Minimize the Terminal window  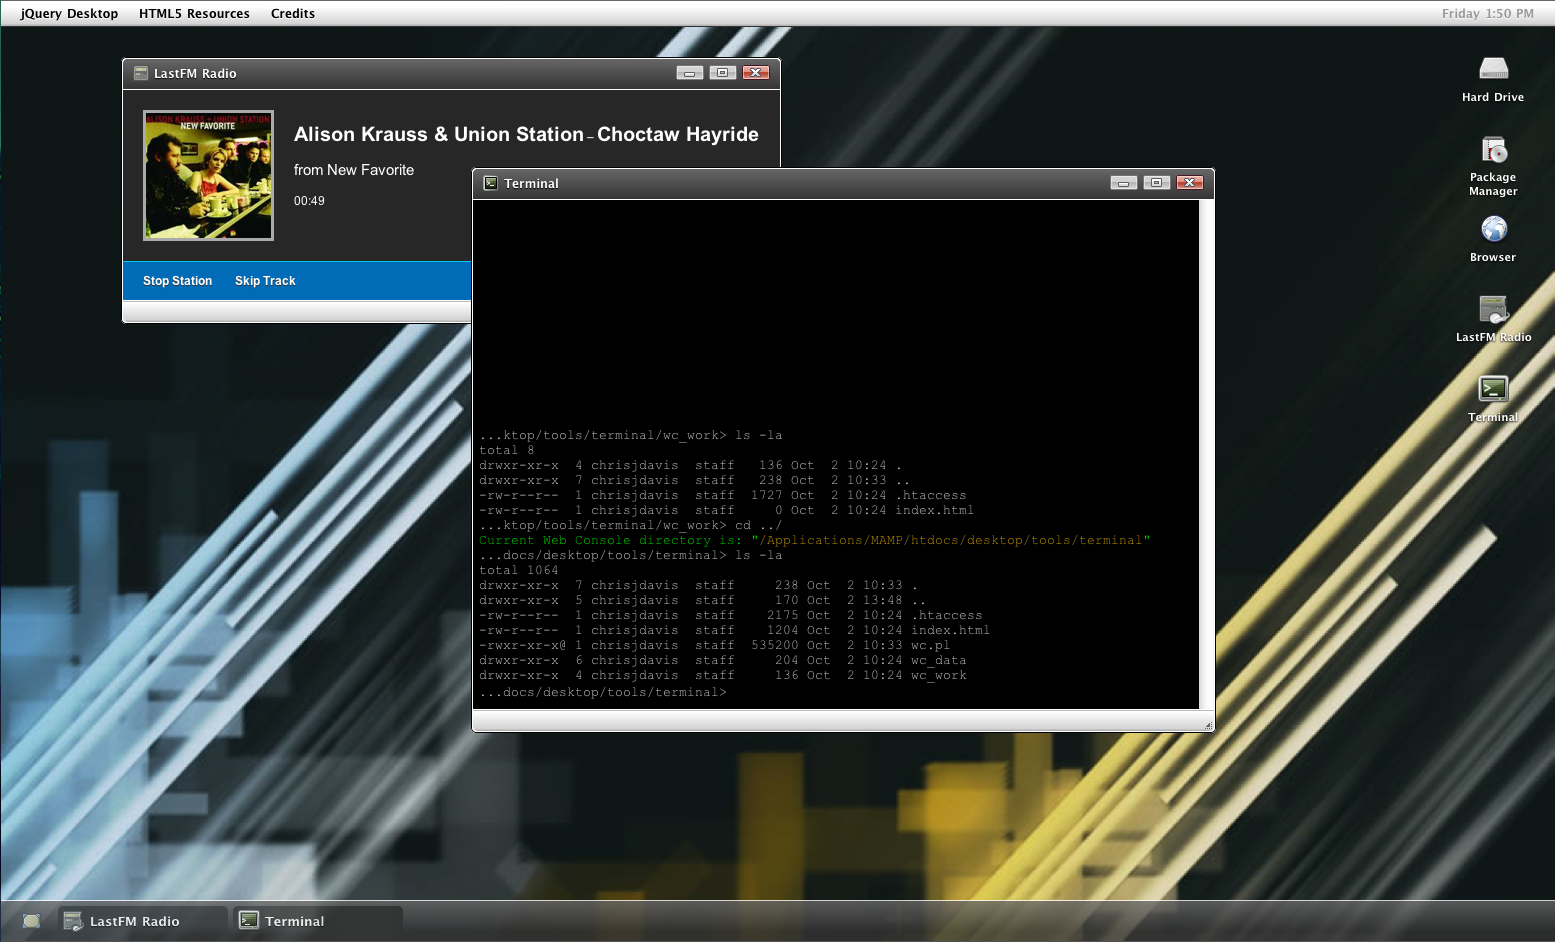coord(1124,183)
